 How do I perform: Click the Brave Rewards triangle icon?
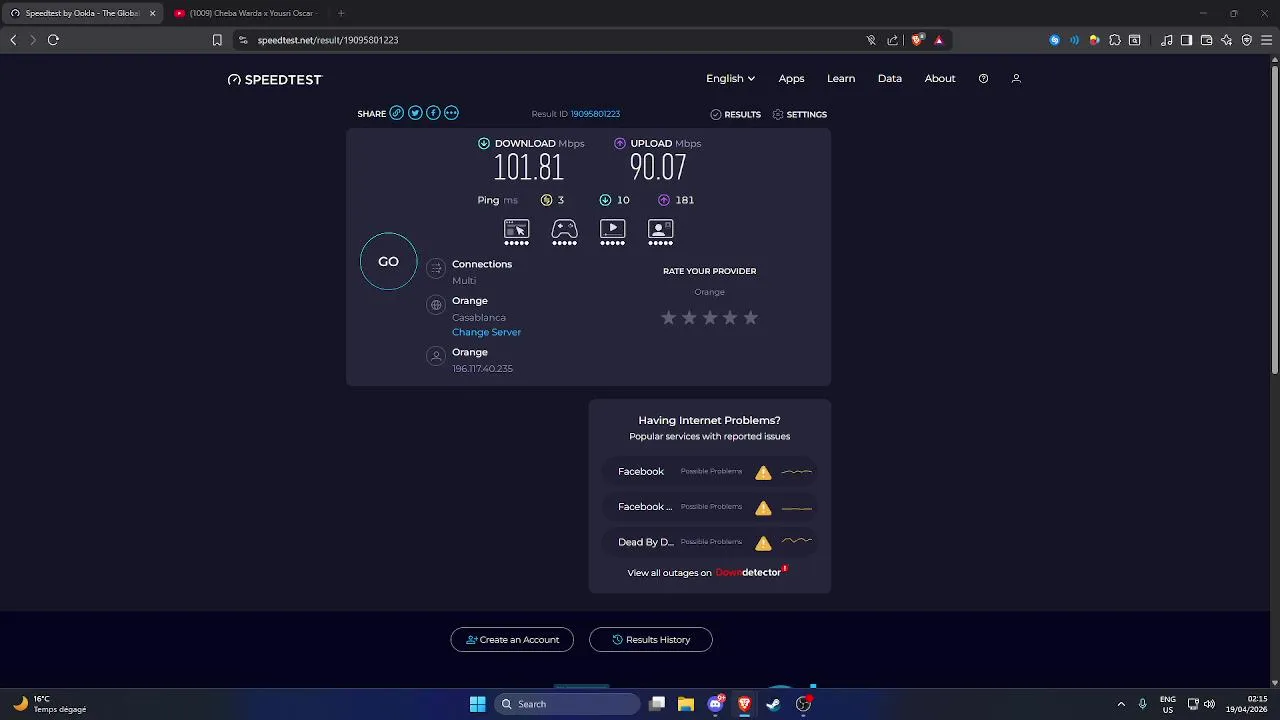tap(938, 40)
